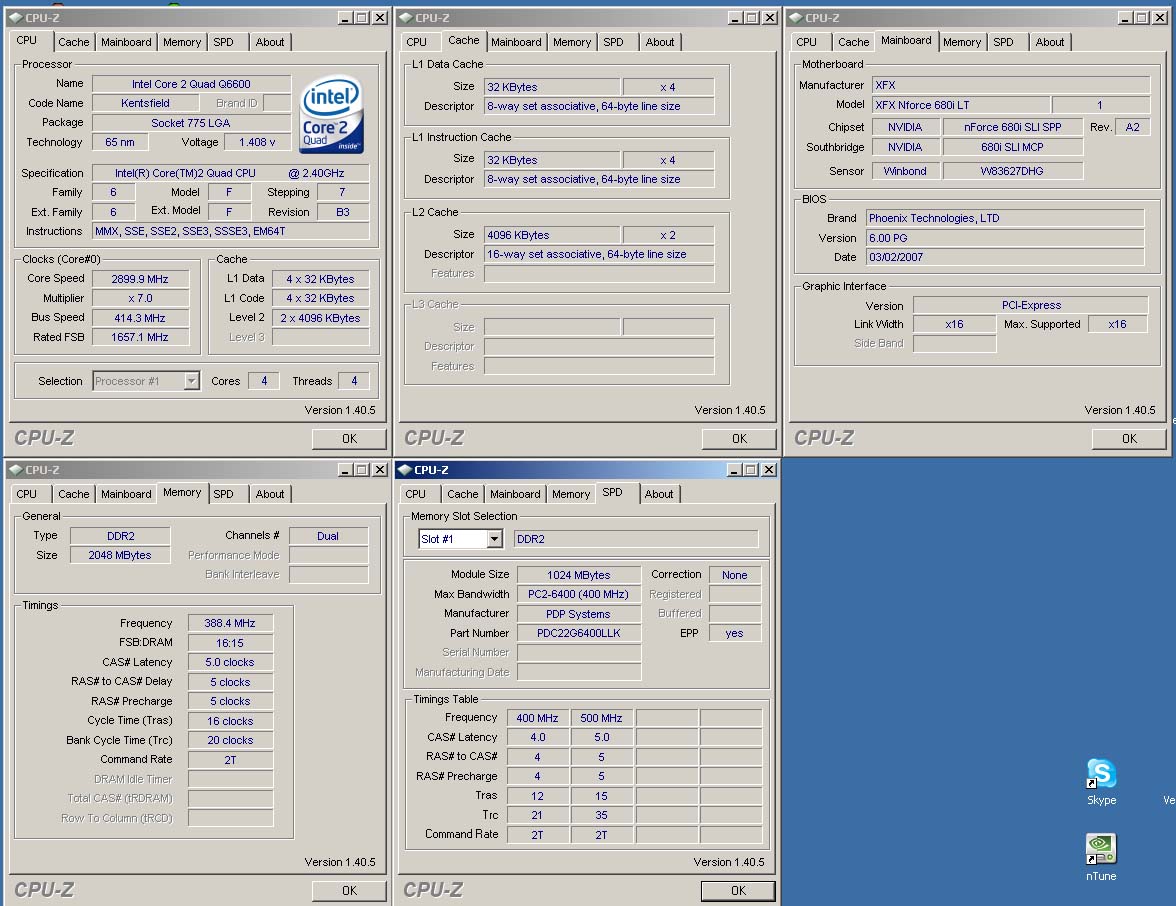1176x906 pixels.
Task: Click the 388.4 MHz memory frequency value
Action: pyautogui.click(x=230, y=623)
